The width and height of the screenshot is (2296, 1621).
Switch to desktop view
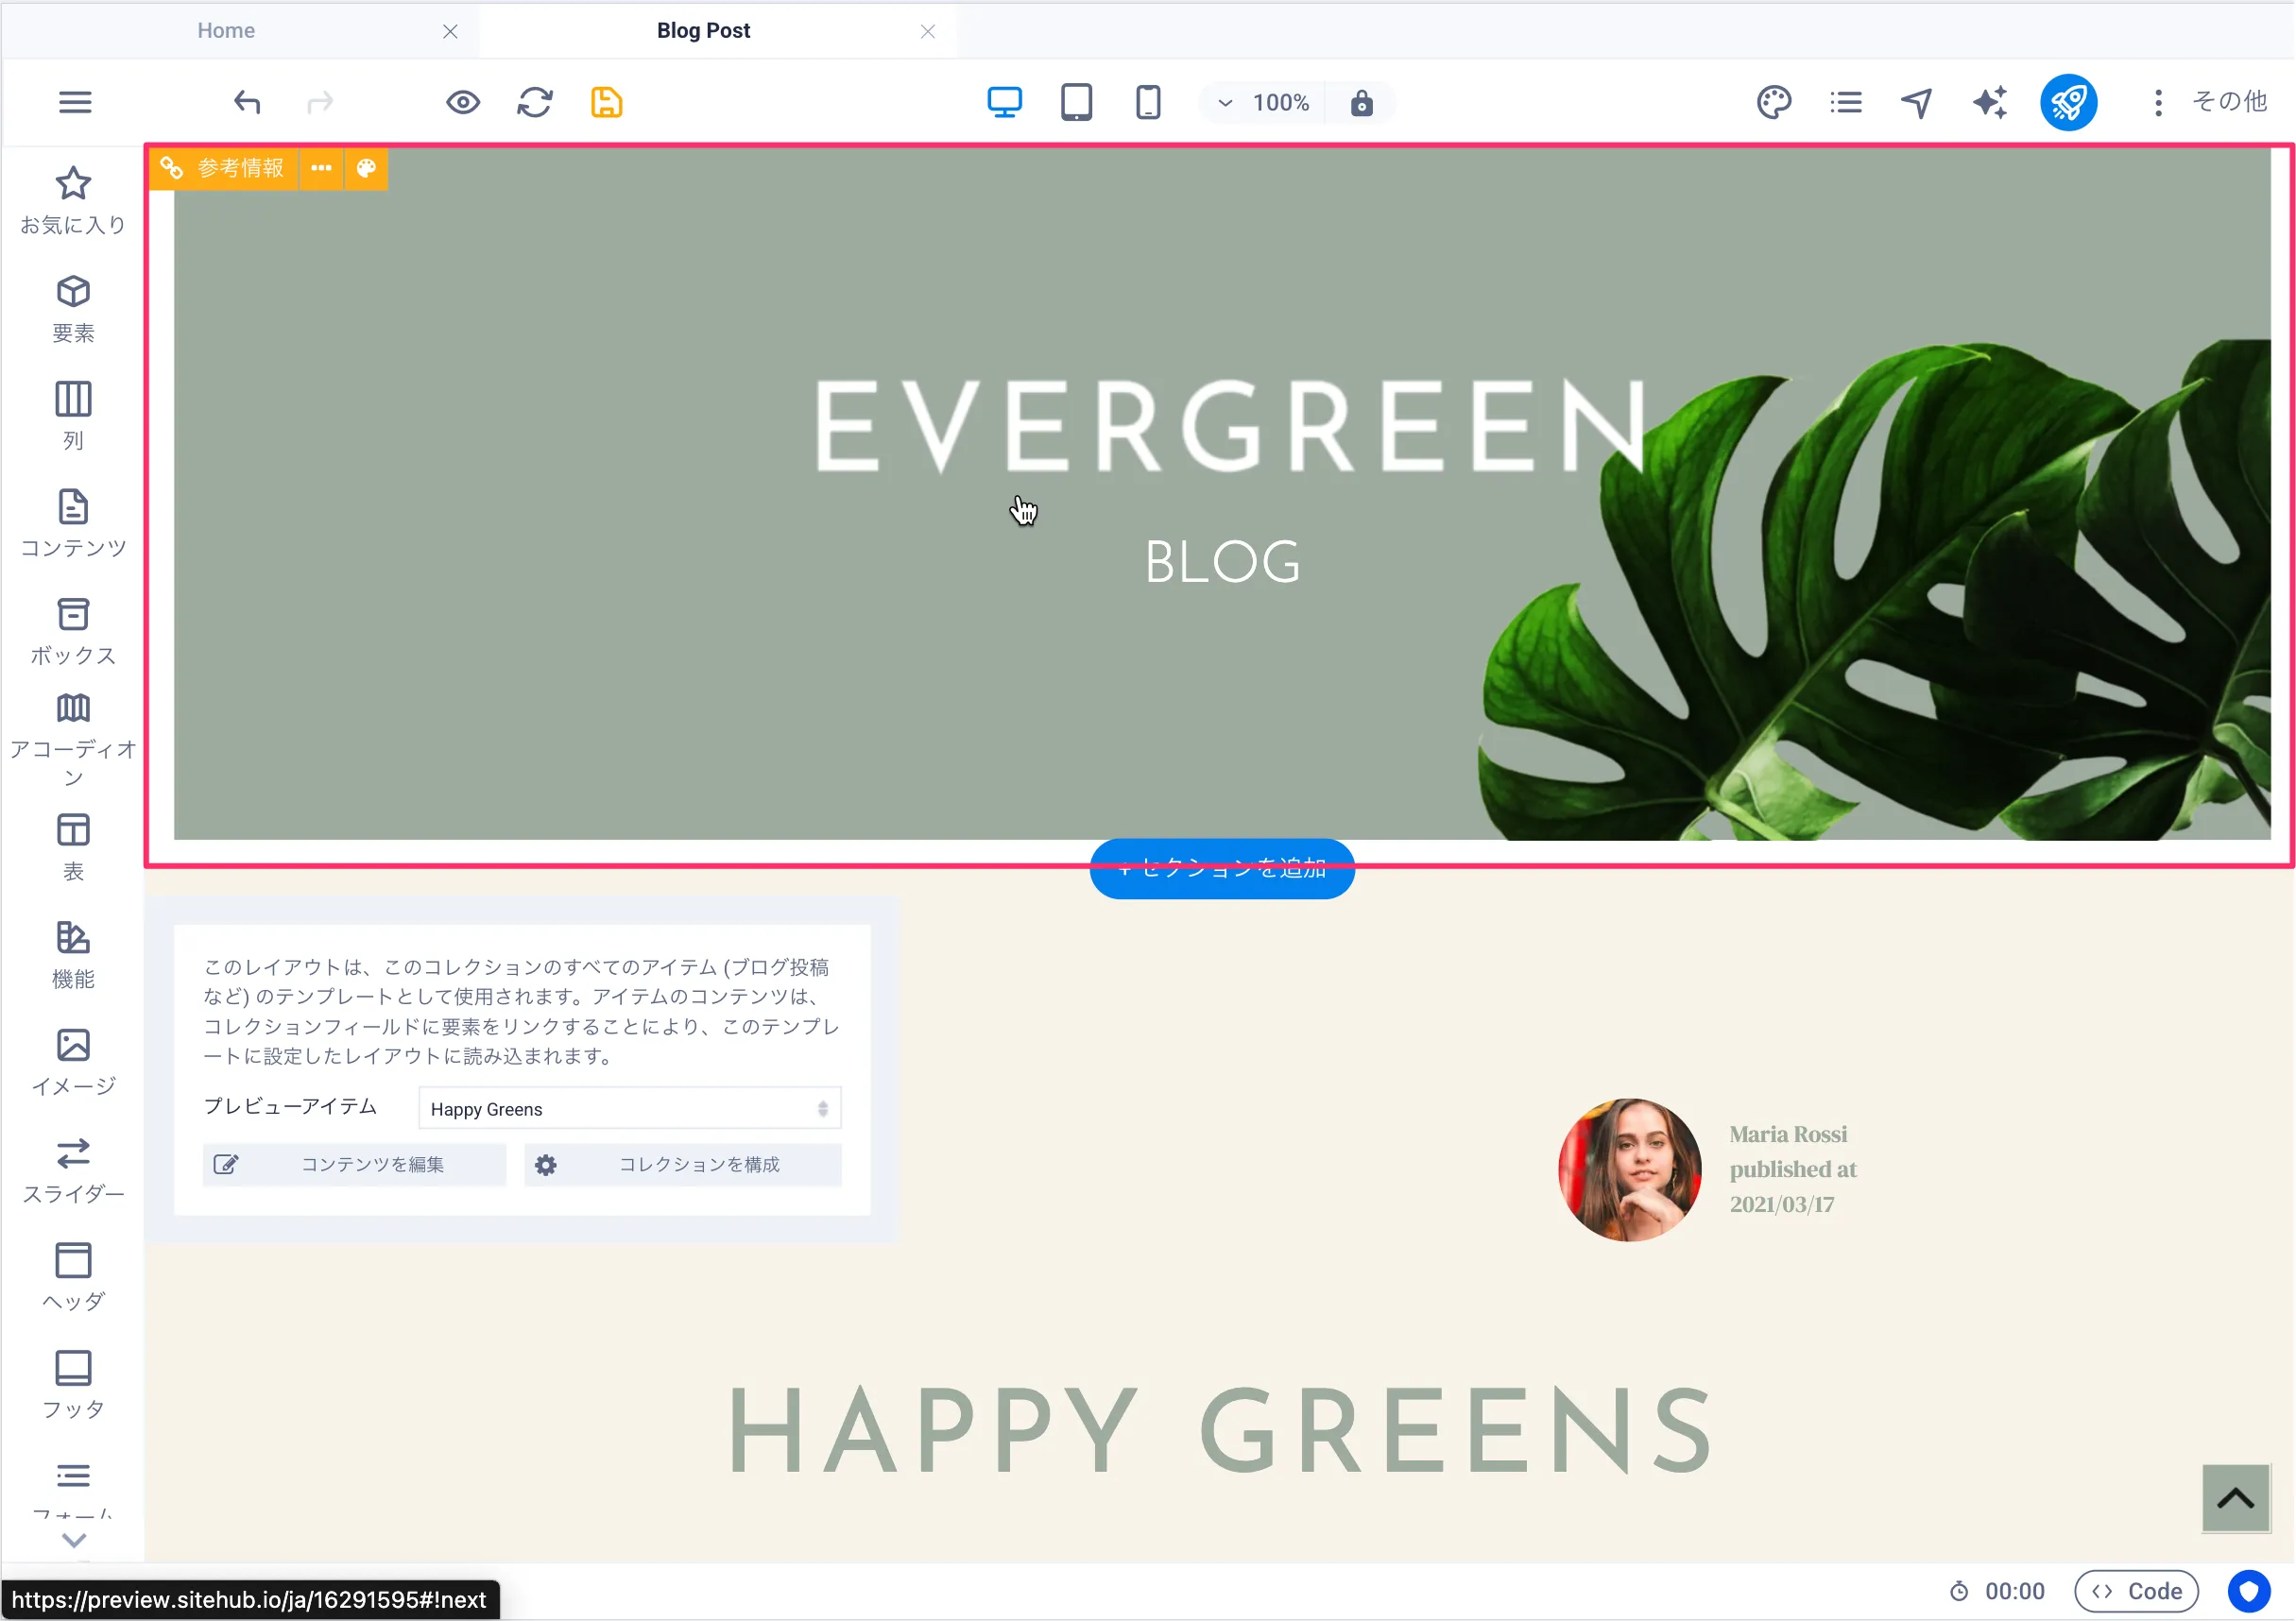coord(1005,102)
